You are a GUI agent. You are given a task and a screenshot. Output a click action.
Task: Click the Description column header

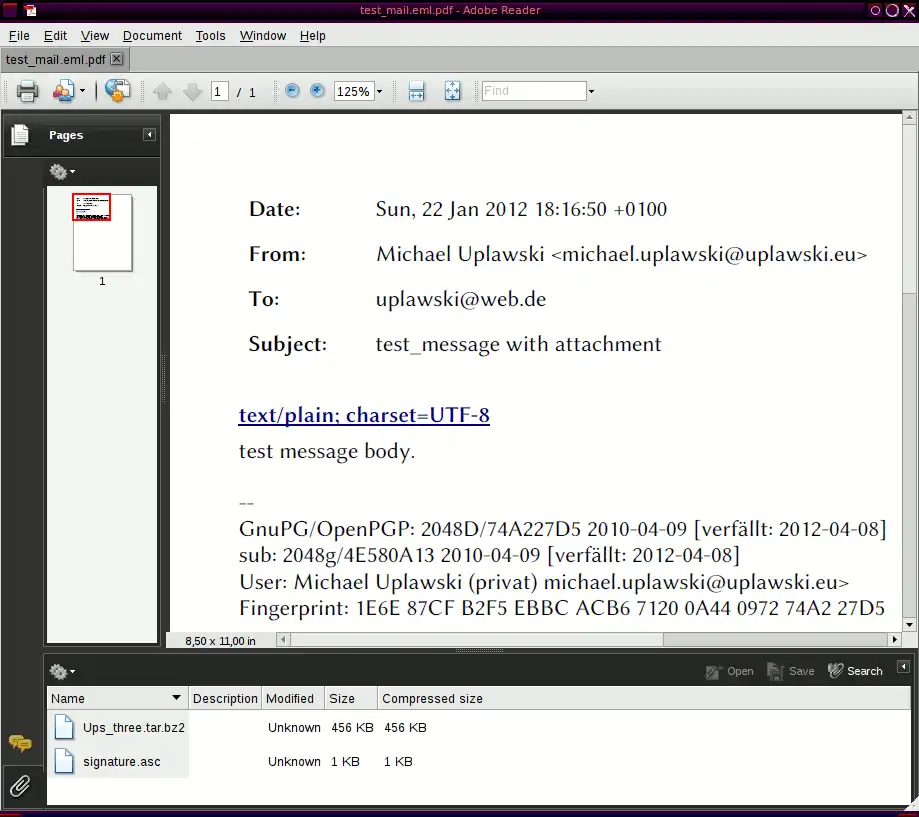pyautogui.click(x=225, y=699)
